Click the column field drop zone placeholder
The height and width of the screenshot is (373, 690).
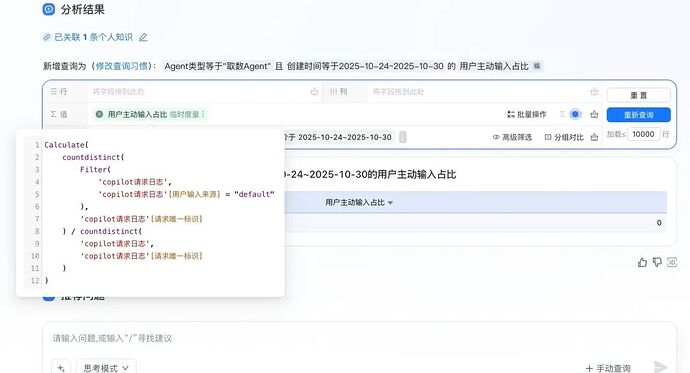[398, 91]
